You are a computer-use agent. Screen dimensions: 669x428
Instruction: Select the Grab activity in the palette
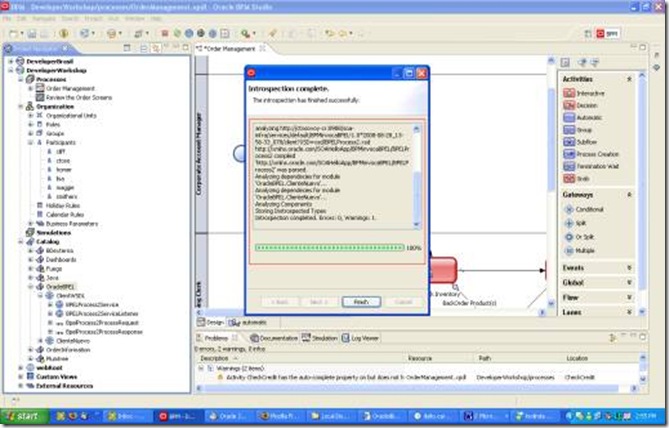[x=576, y=179]
